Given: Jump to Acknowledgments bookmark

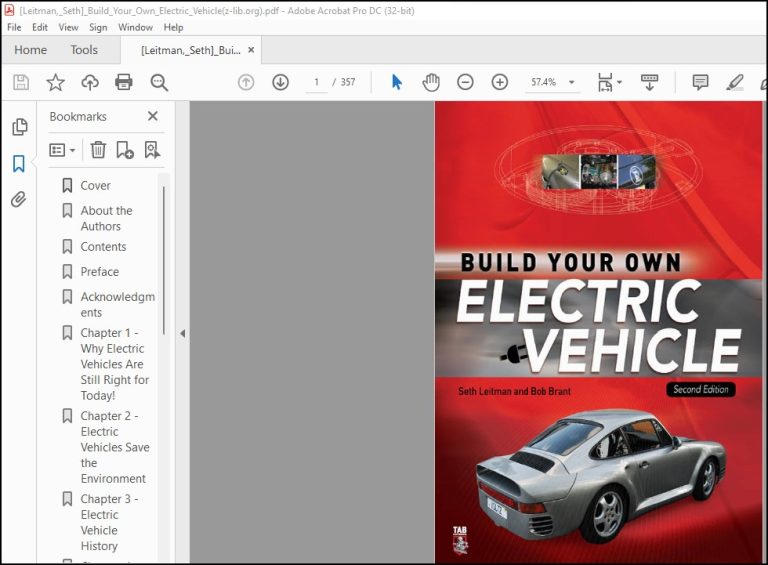Looking at the screenshot, I should [x=118, y=305].
